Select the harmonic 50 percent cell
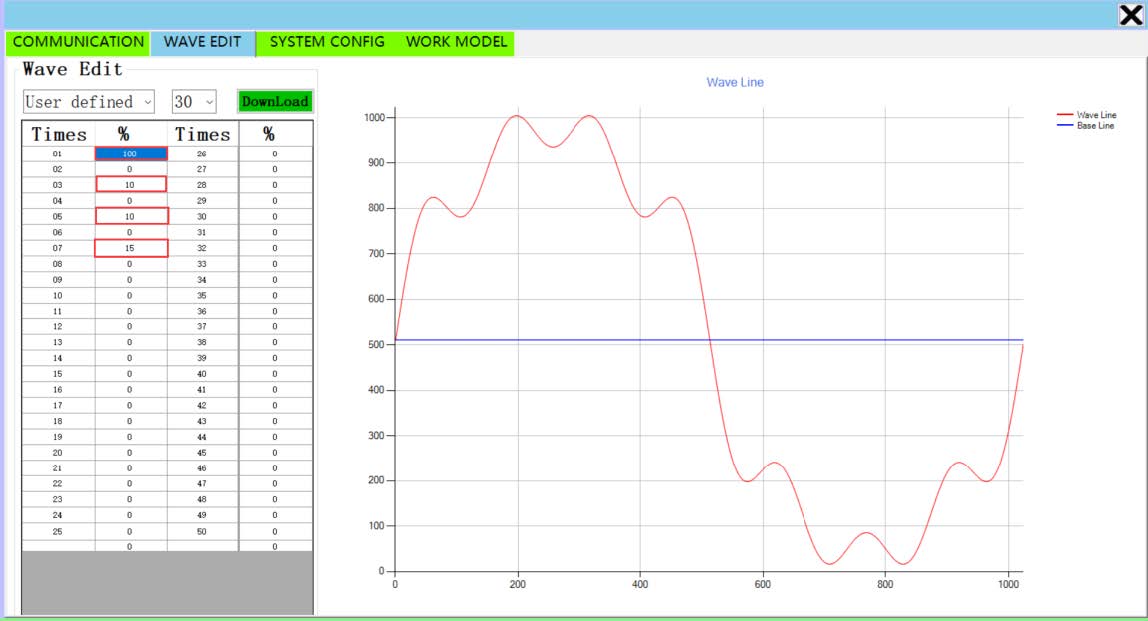Screen dimensions: 1148x621 275,532
